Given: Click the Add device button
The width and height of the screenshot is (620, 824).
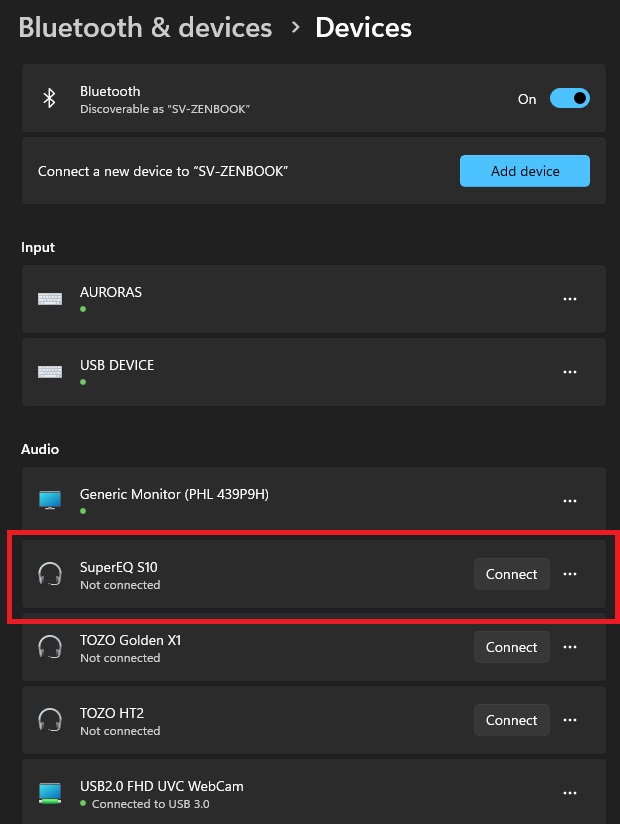Looking at the screenshot, I should [x=525, y=171].
